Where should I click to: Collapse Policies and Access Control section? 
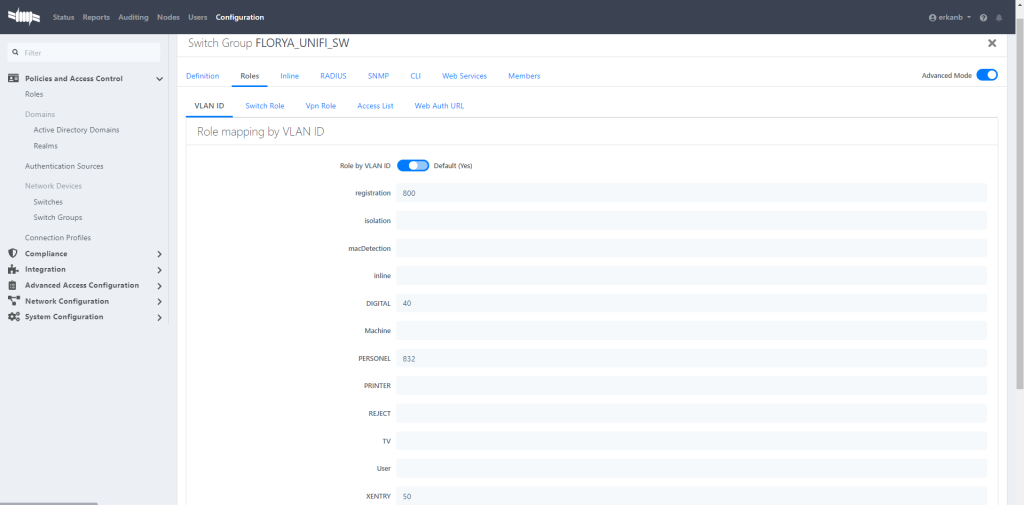coord(160,79)
